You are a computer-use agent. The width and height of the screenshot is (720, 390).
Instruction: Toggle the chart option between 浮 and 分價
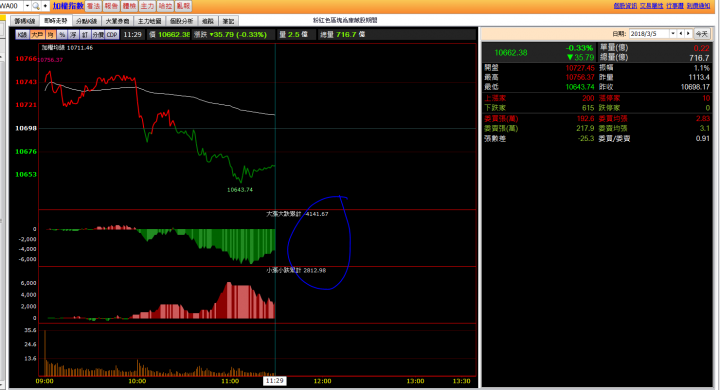coord(85,34)
